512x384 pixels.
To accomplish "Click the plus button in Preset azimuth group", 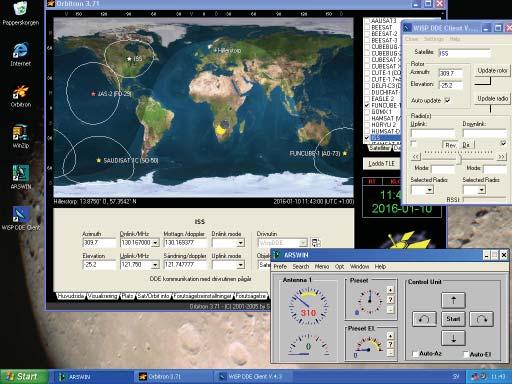I will click(390, 290).
